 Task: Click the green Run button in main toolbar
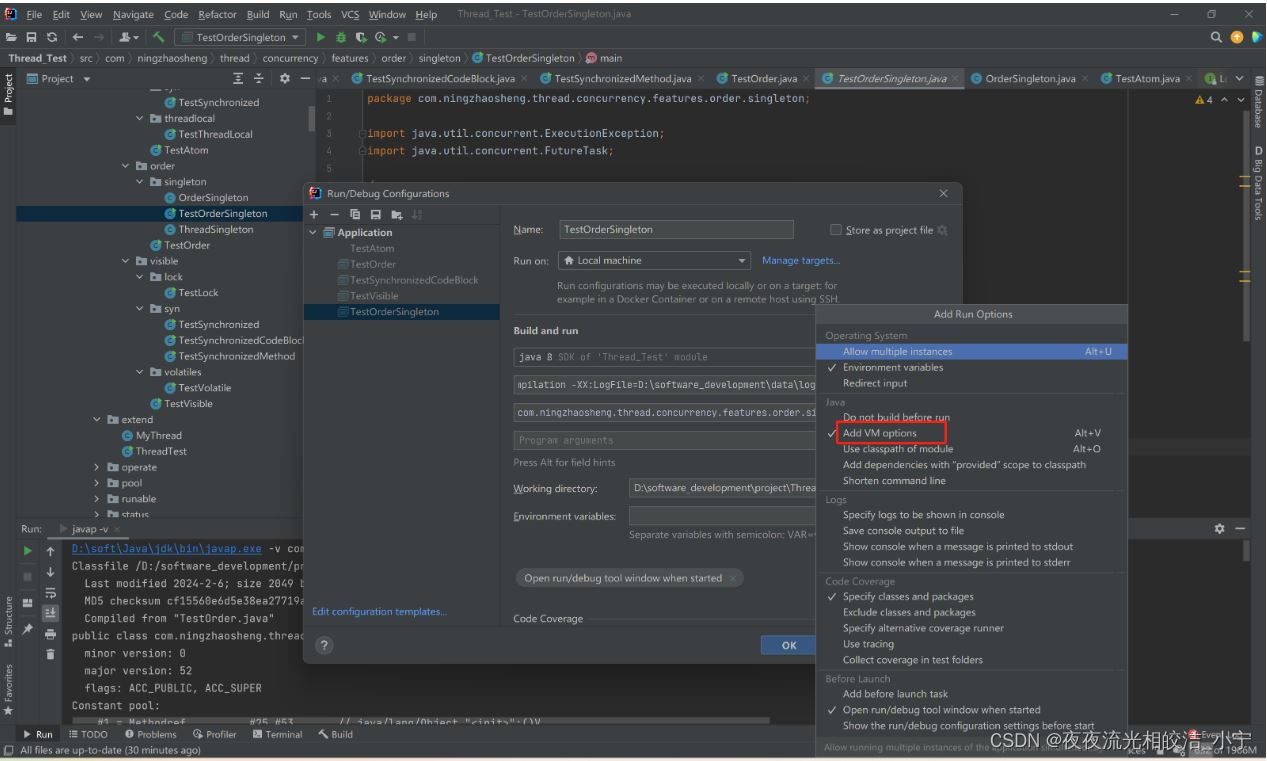point(321,37)
